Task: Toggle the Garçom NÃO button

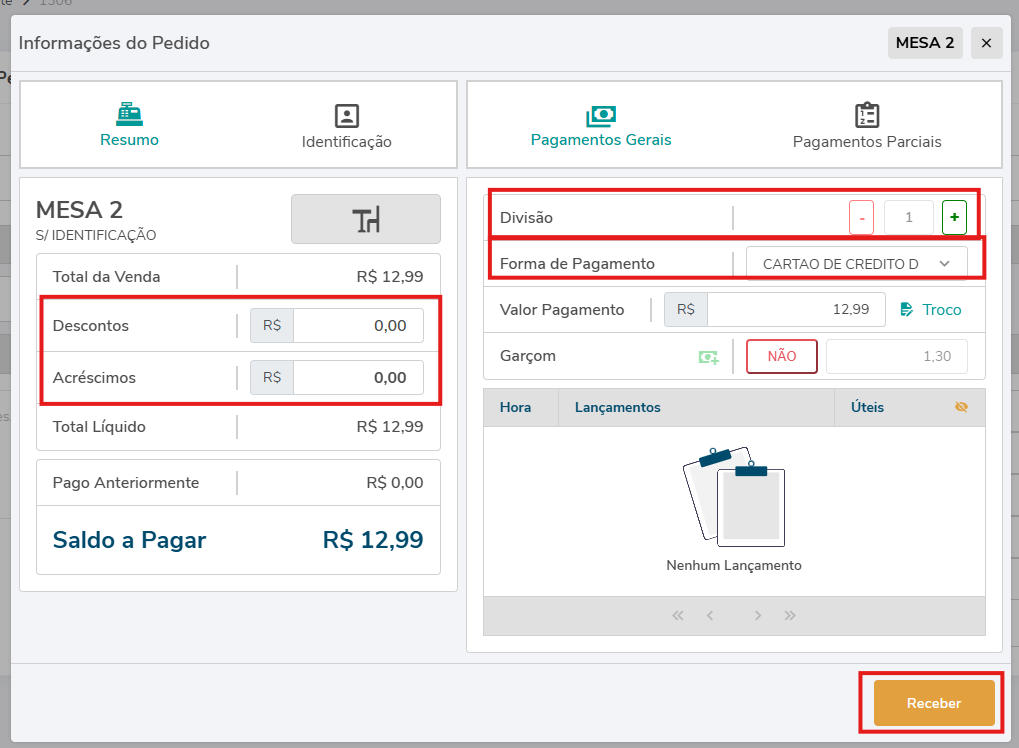Action: pos(782,356)
